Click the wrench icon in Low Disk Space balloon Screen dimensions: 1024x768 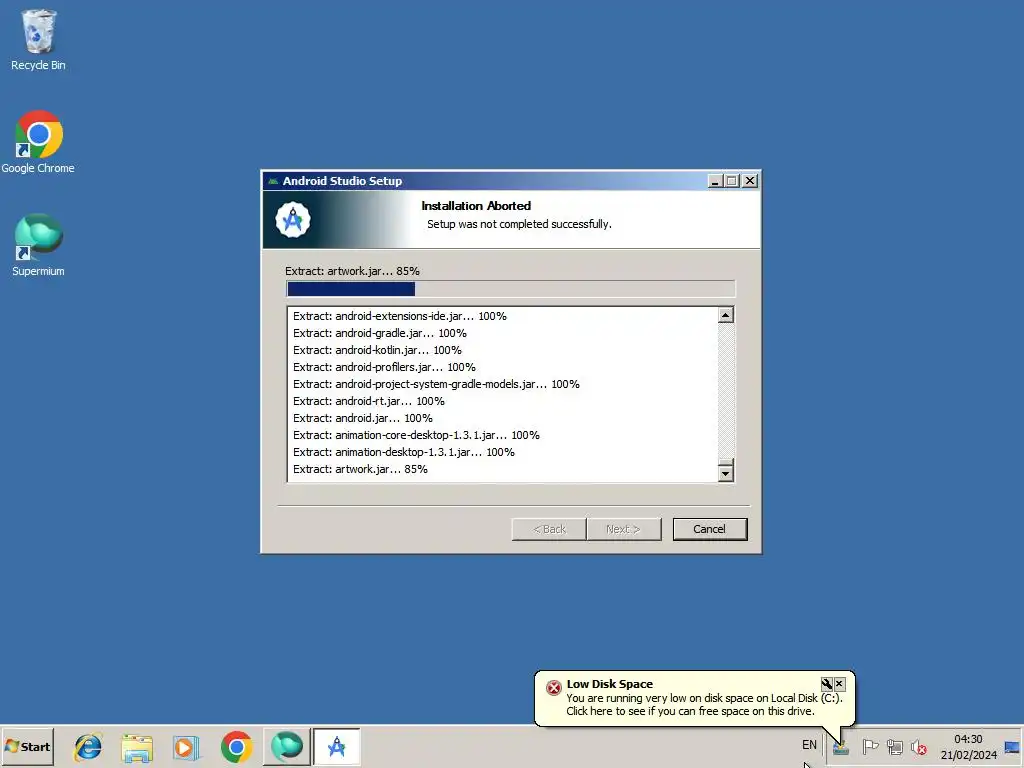point(826,684)
